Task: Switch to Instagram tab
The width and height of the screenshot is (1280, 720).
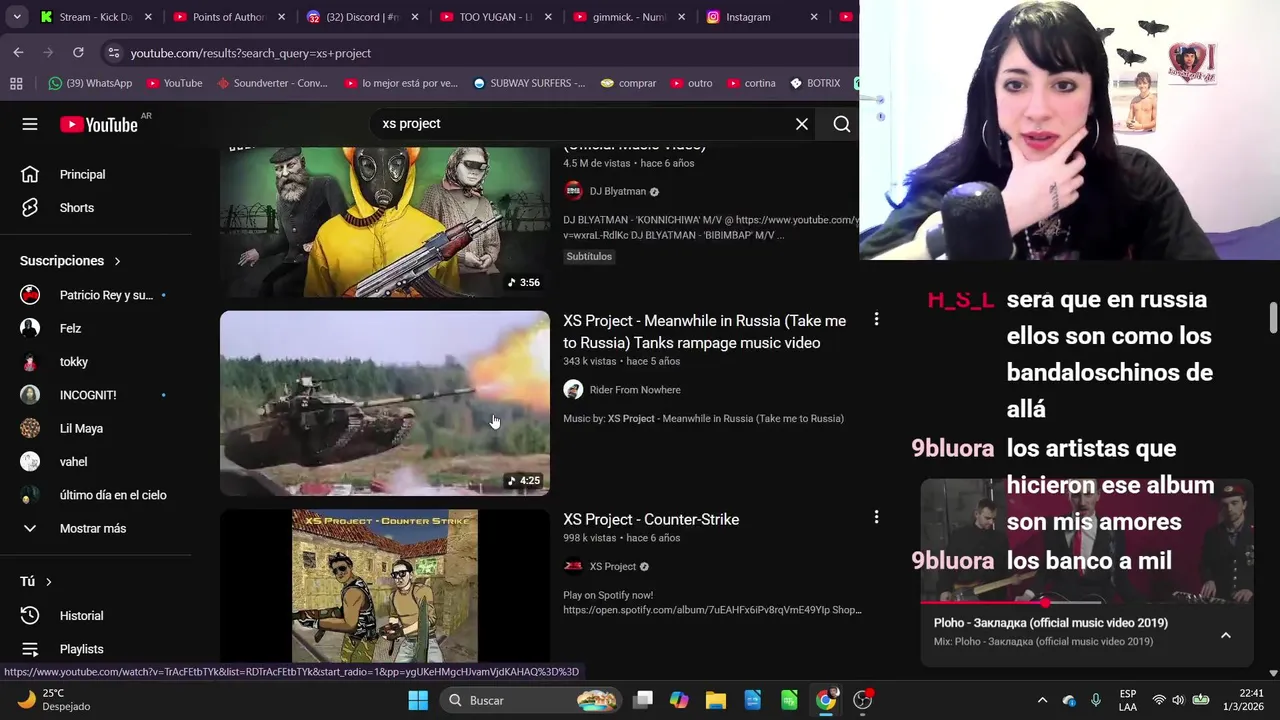Action: coord(748,17)
